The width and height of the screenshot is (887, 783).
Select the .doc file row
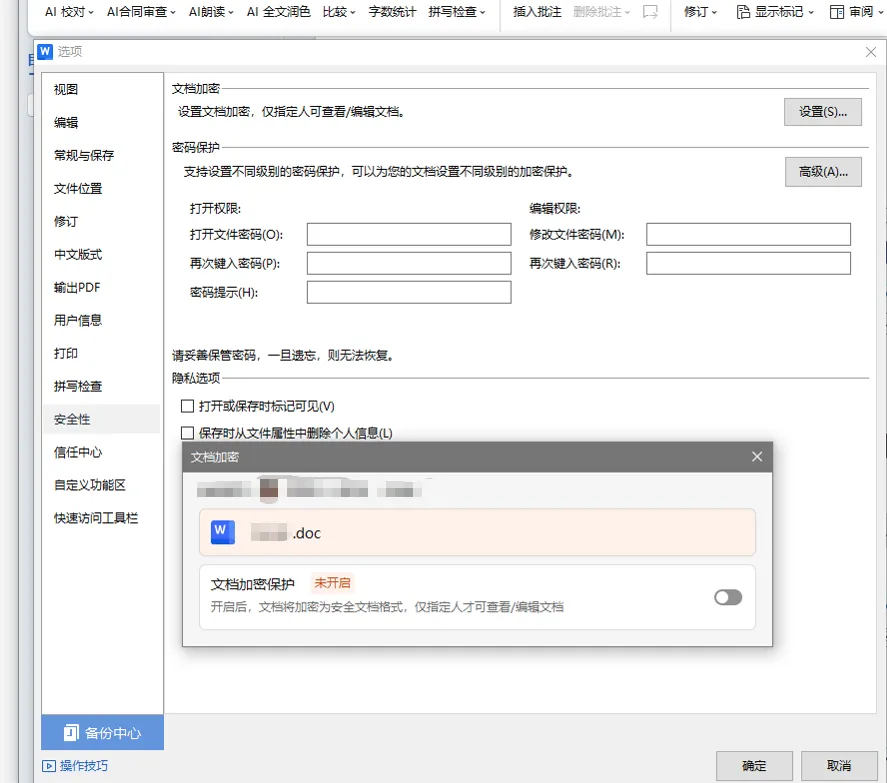tap(477, 532)
